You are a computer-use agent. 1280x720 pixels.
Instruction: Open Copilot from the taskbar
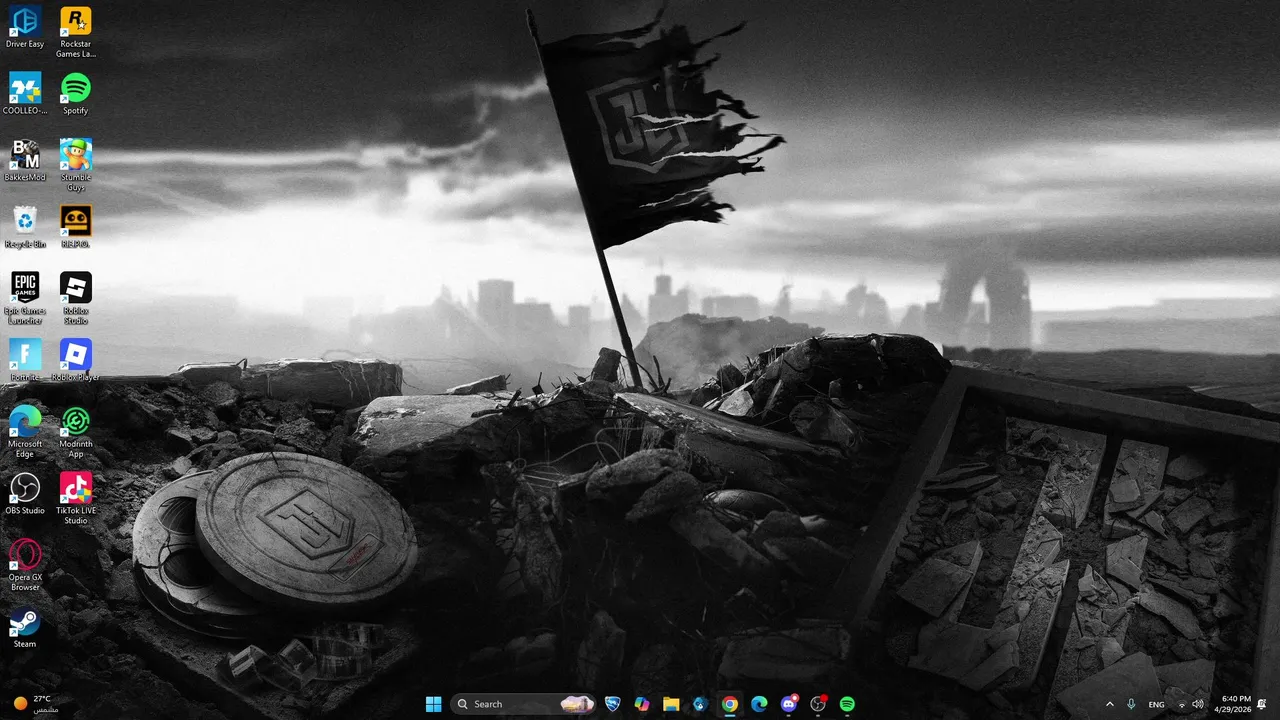pyautogui.click(x=642, y=704)
